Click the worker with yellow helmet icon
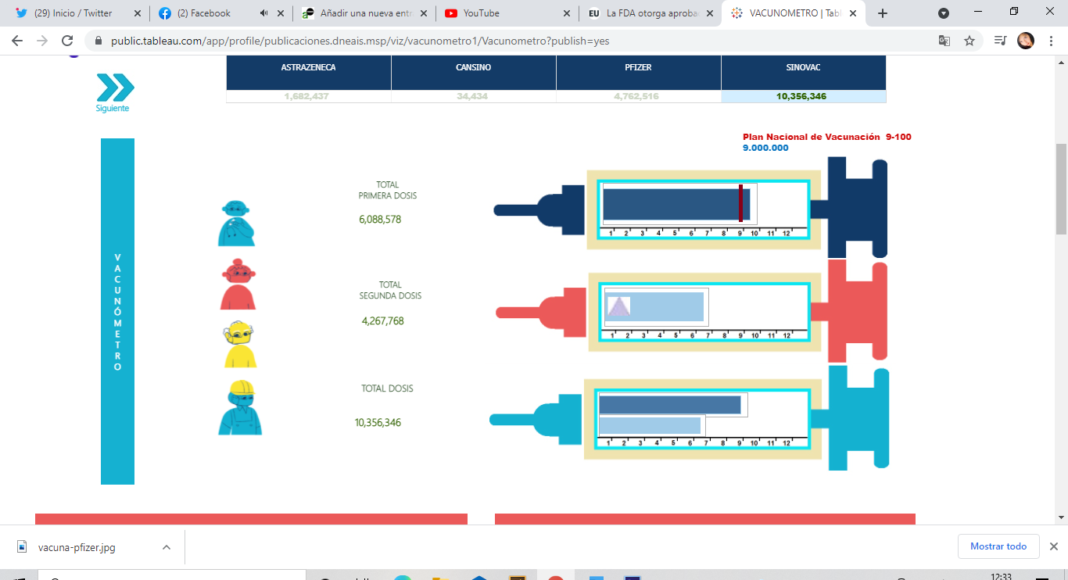Screen dimensions: 1068x580 [x=240, y=407]
